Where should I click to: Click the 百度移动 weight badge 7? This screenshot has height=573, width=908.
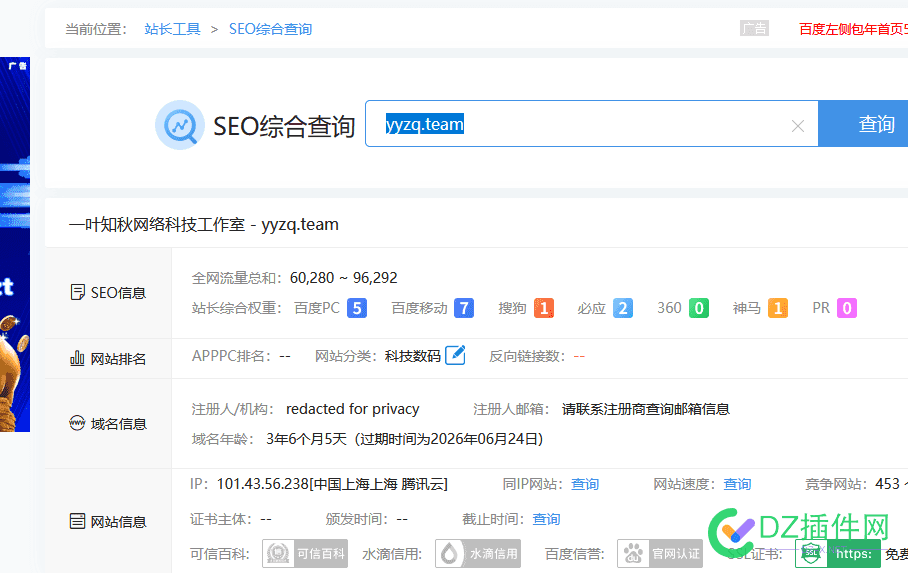464,308
